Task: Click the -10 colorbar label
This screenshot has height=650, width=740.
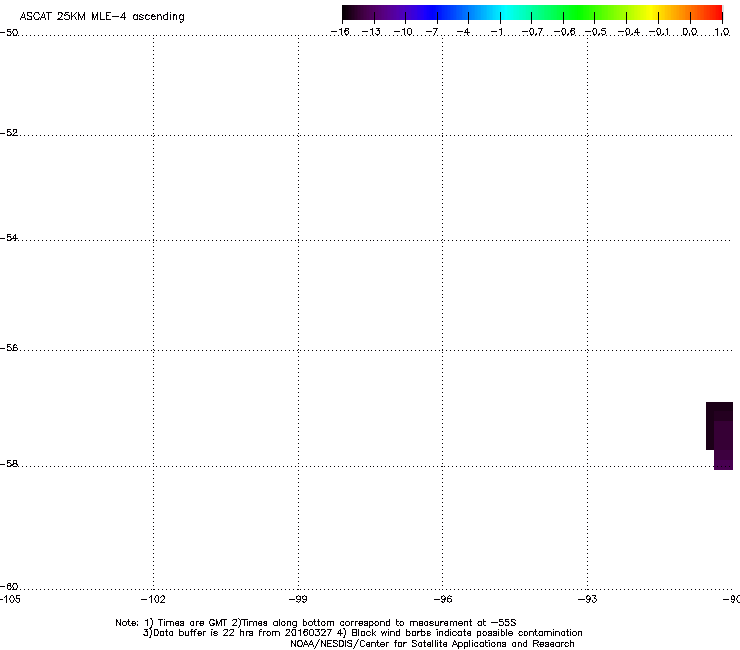Action: [403, 32]
